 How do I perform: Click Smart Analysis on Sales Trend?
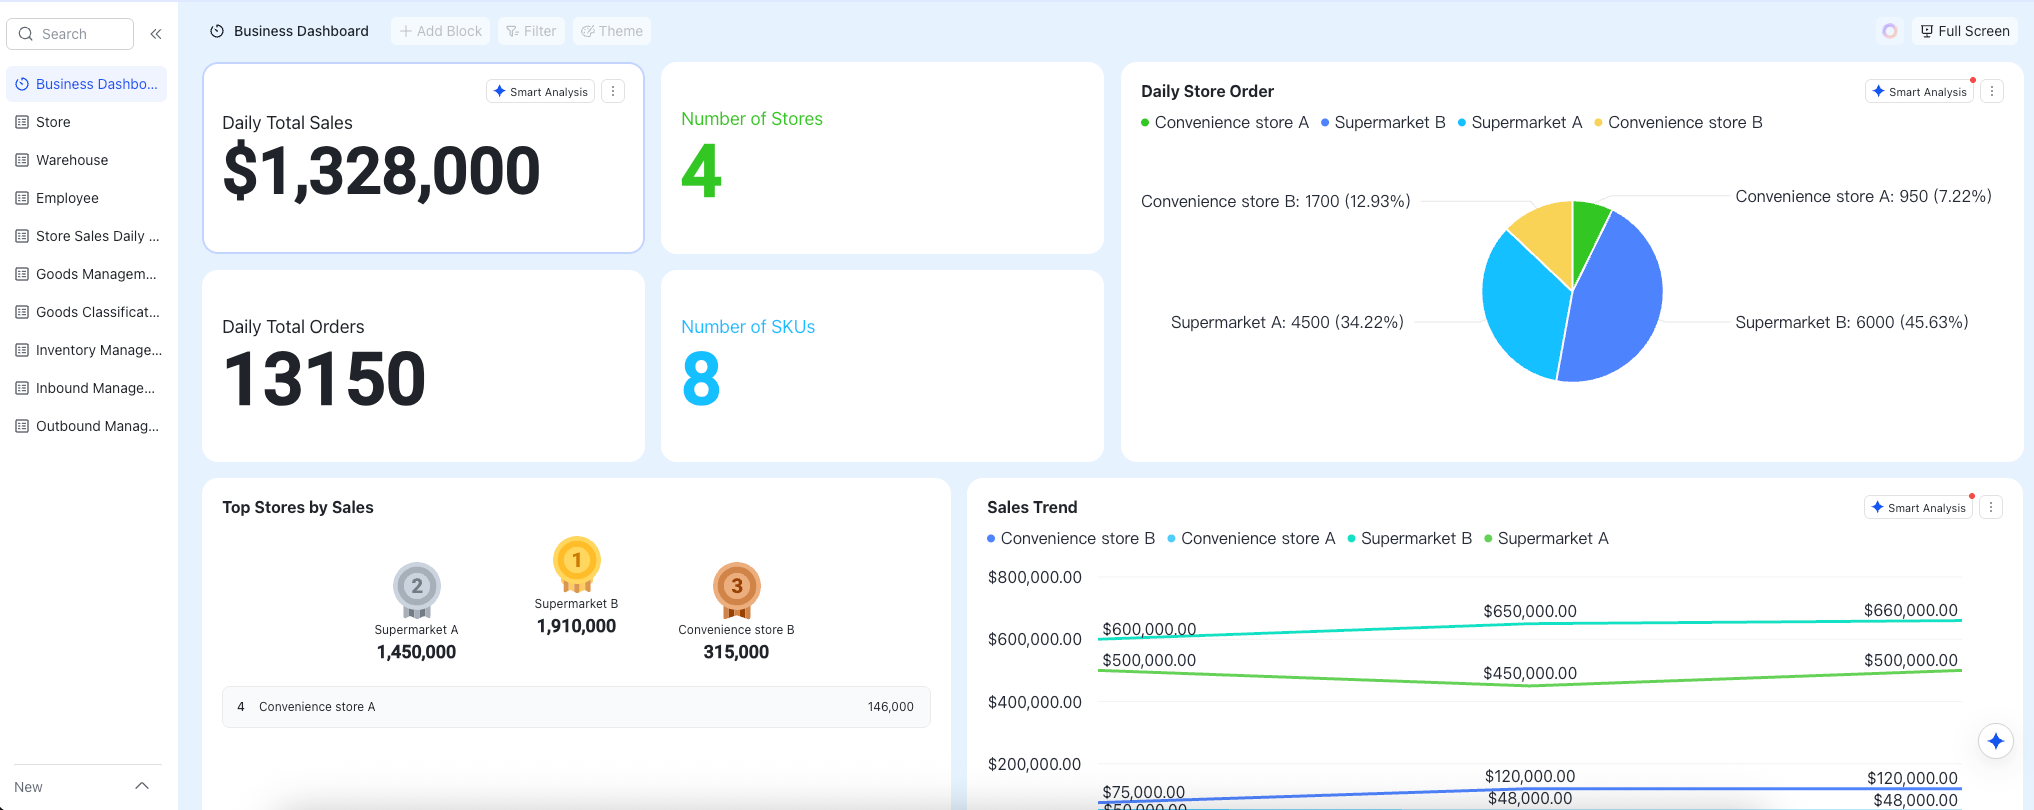1917,507
